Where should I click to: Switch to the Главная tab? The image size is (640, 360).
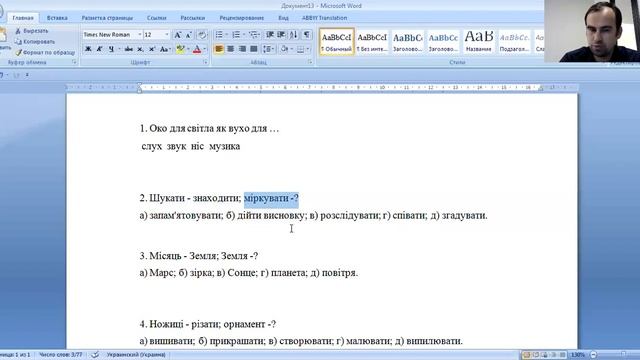click(x=23, y=18)
